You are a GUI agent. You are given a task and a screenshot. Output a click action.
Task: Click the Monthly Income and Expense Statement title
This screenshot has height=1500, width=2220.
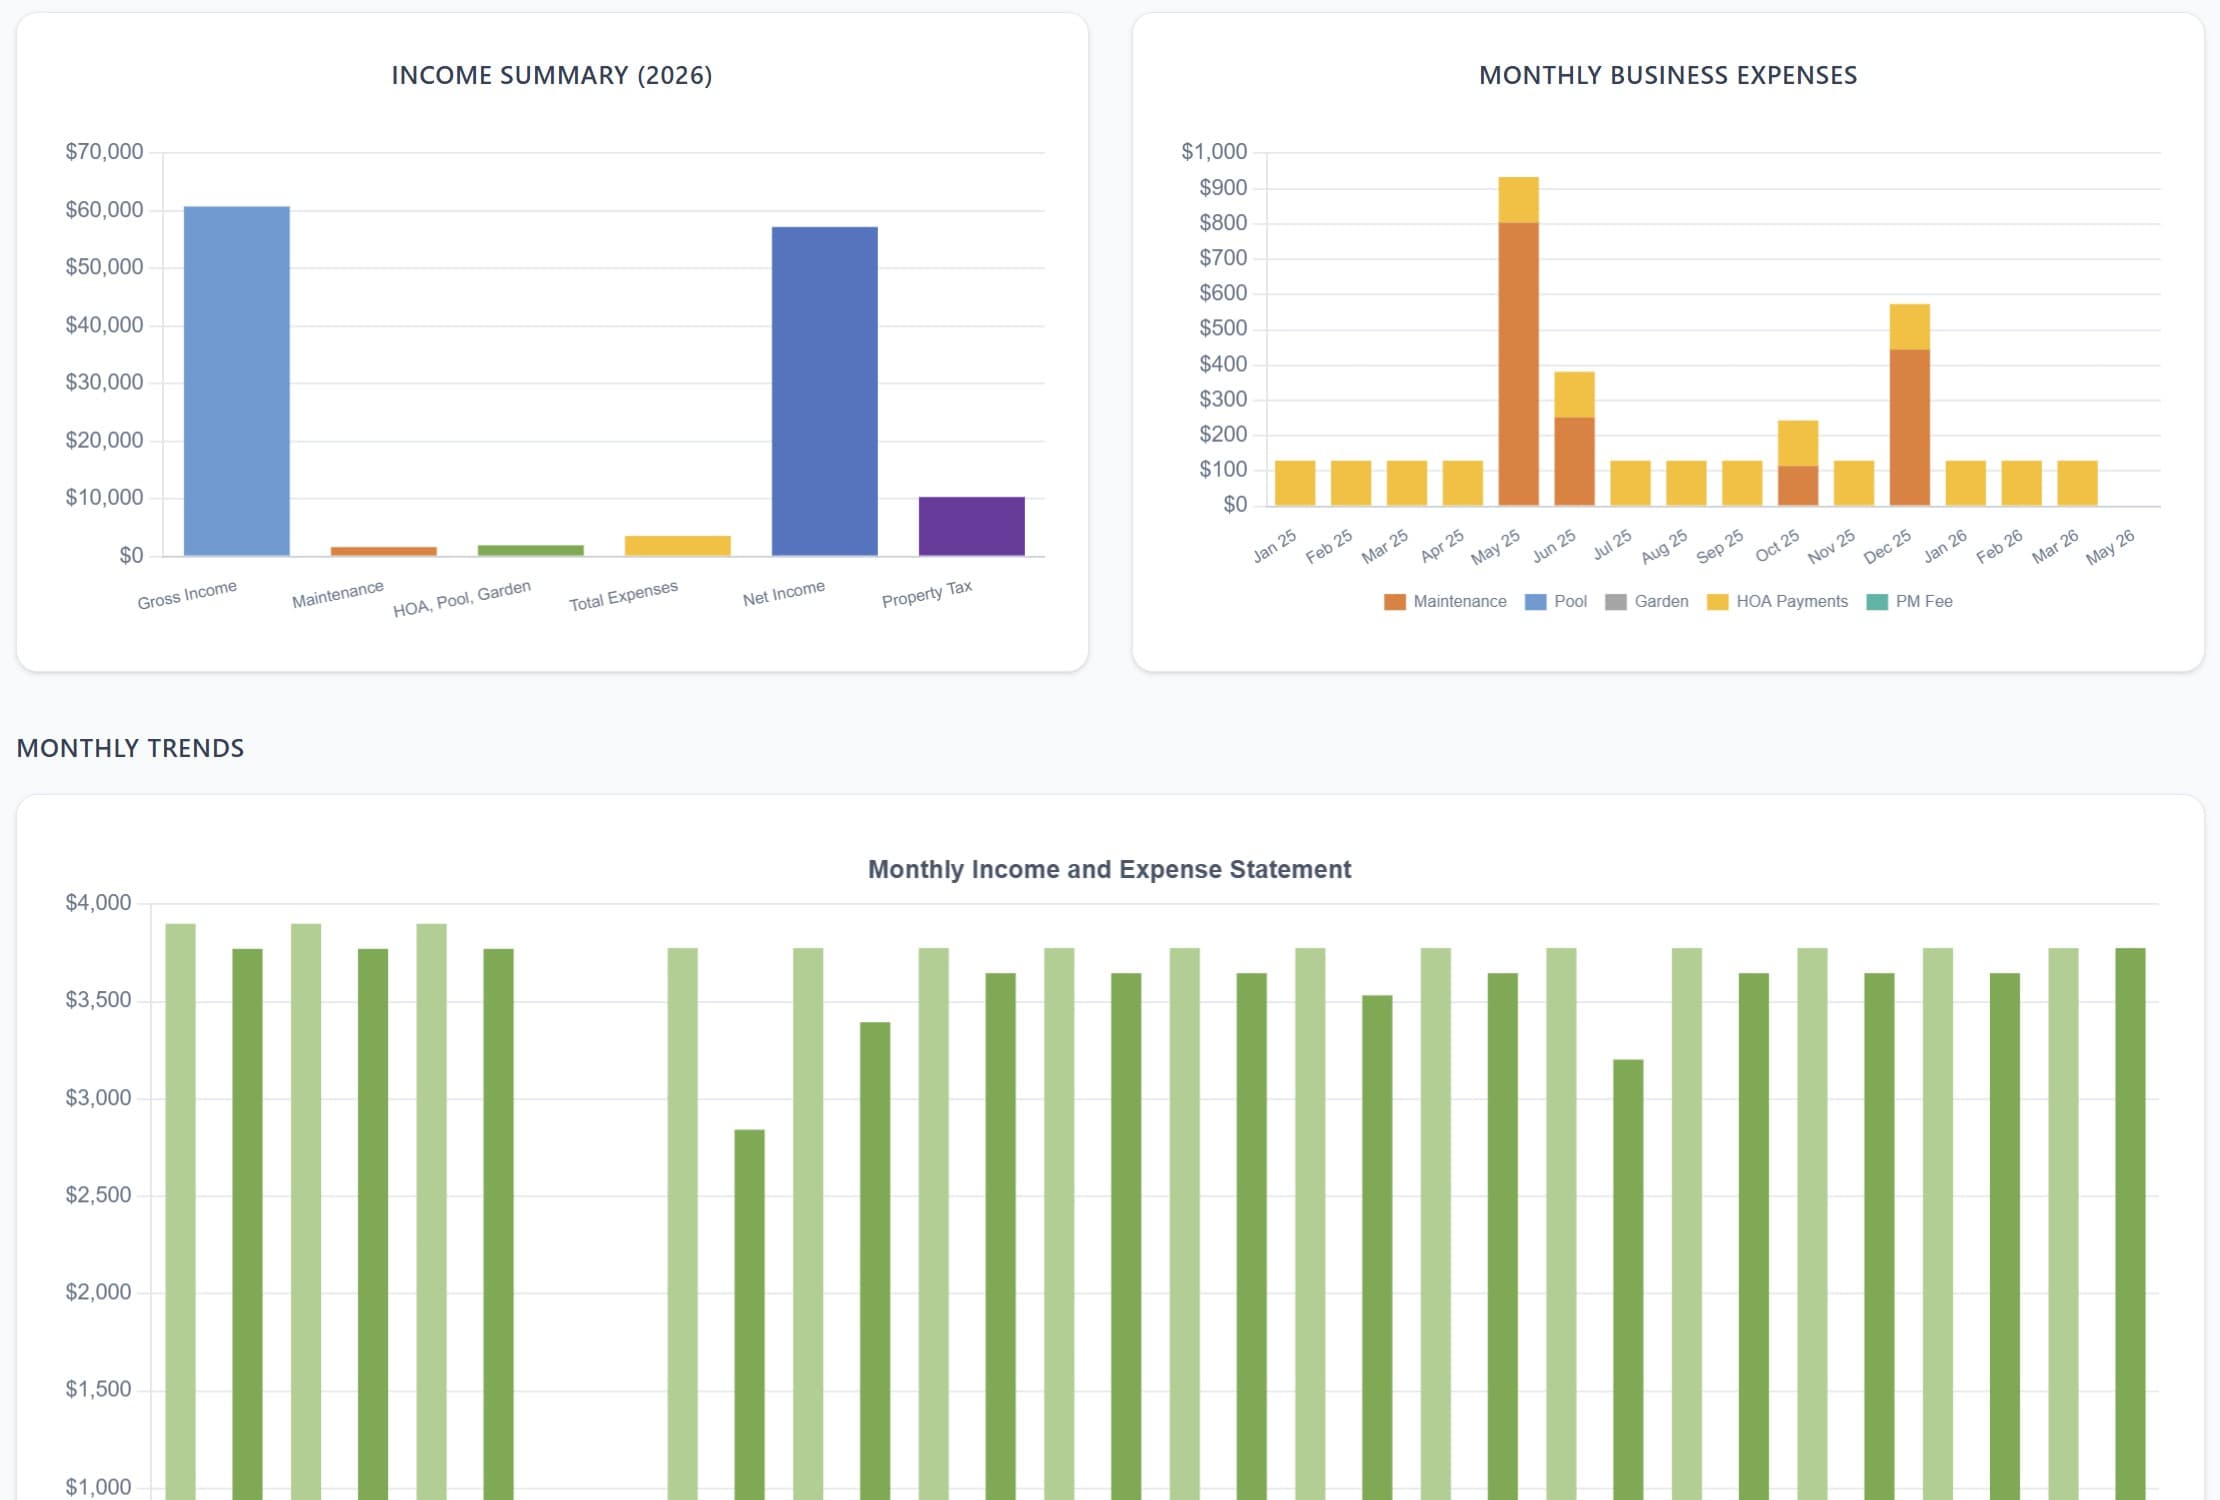click(x=1109, y=869)
